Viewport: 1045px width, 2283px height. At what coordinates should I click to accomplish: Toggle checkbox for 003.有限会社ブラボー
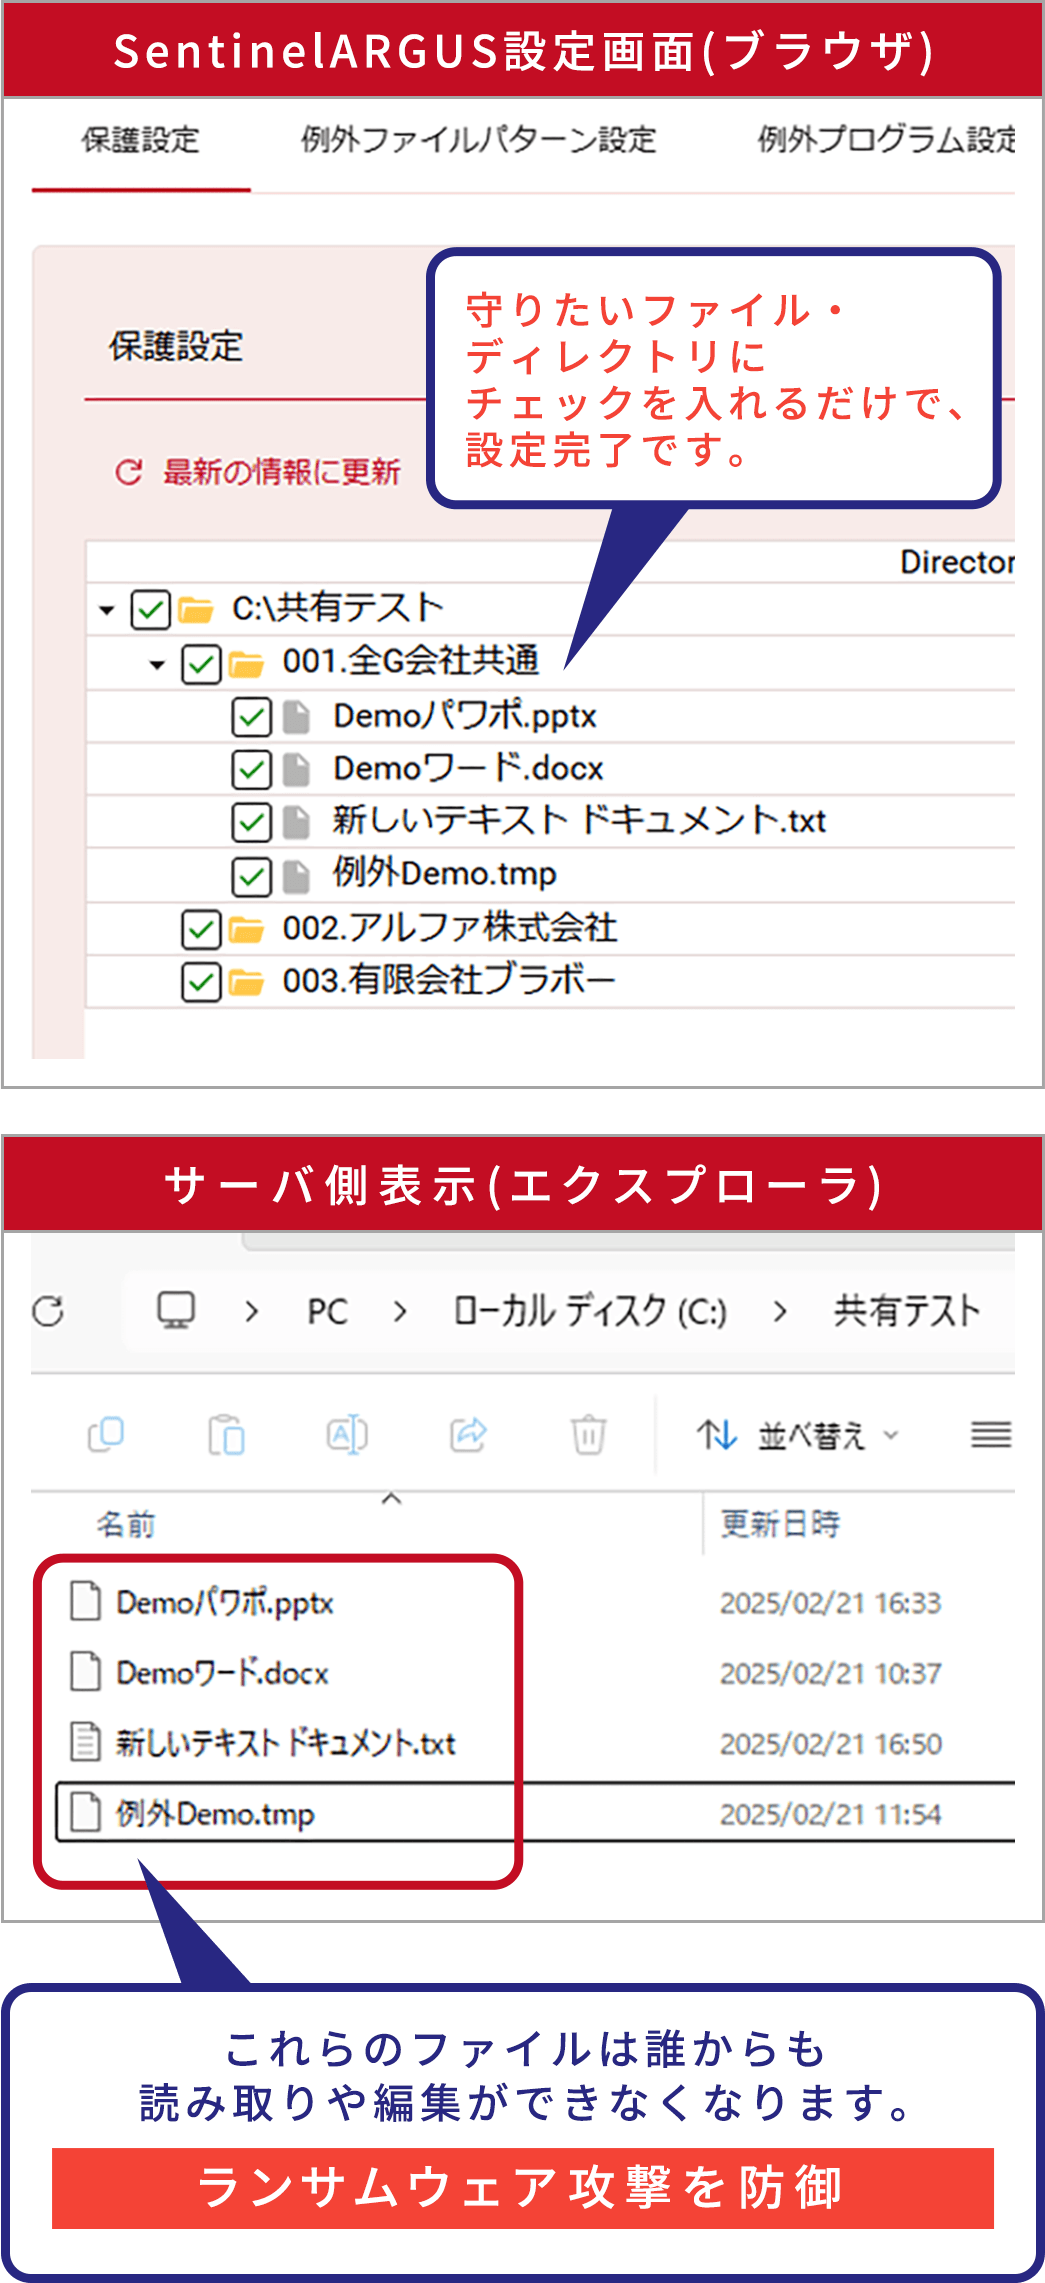(201, 982)
